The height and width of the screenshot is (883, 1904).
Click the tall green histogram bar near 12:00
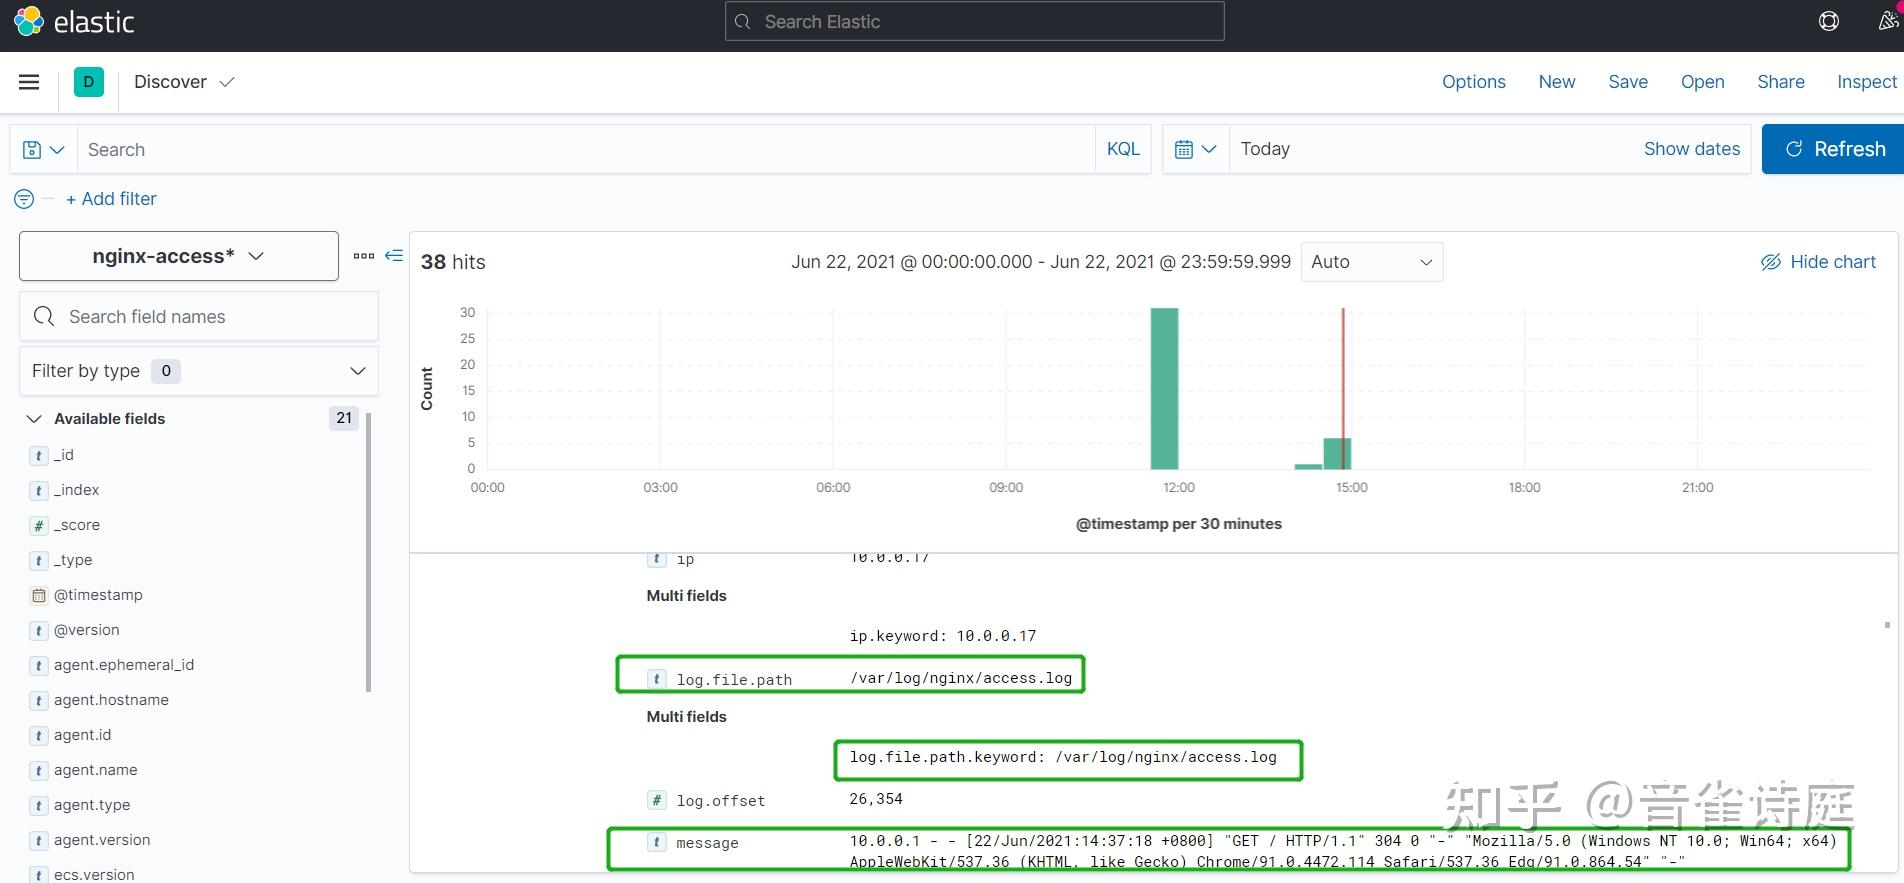[1164, 388]
